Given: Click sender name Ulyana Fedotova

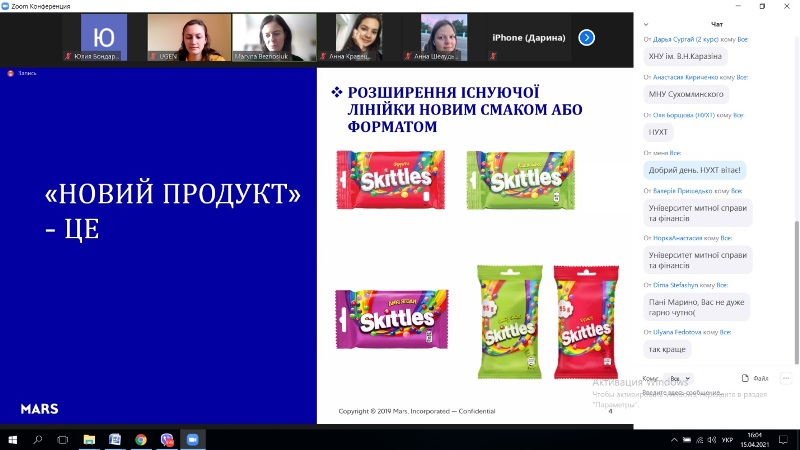Looking at the screenshot, I should pyautogui.click(x=677, y=332).
